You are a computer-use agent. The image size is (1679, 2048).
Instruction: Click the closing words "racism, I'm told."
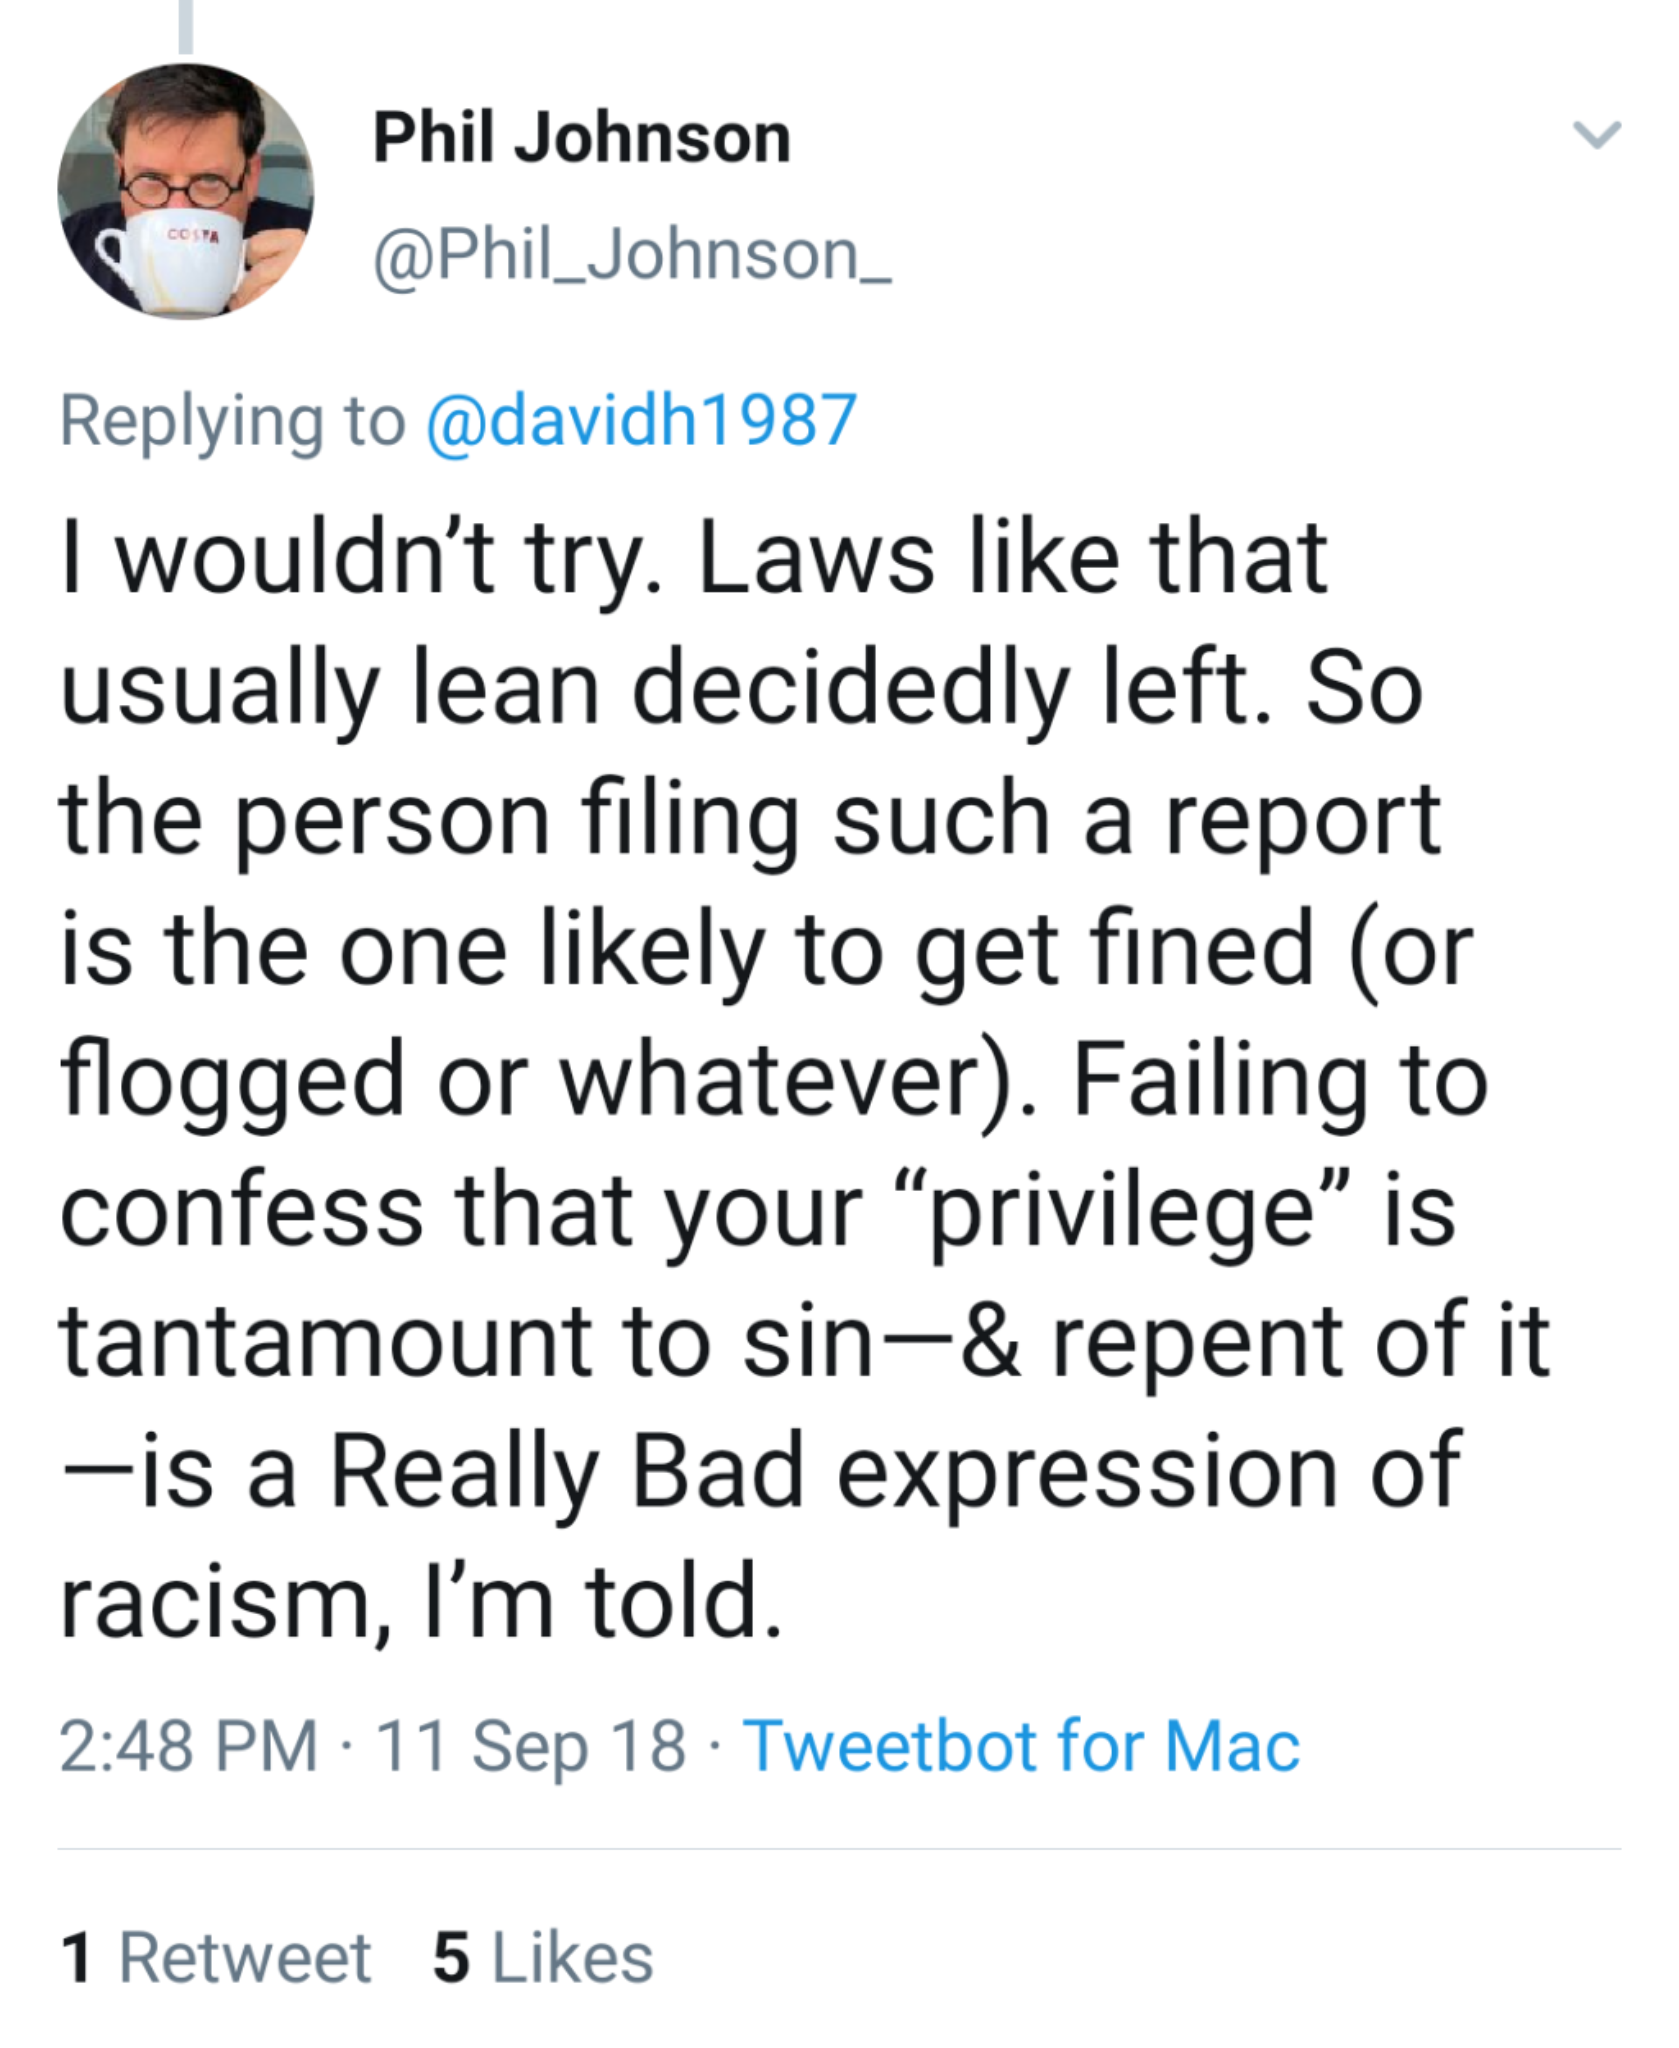point(420,1600)
